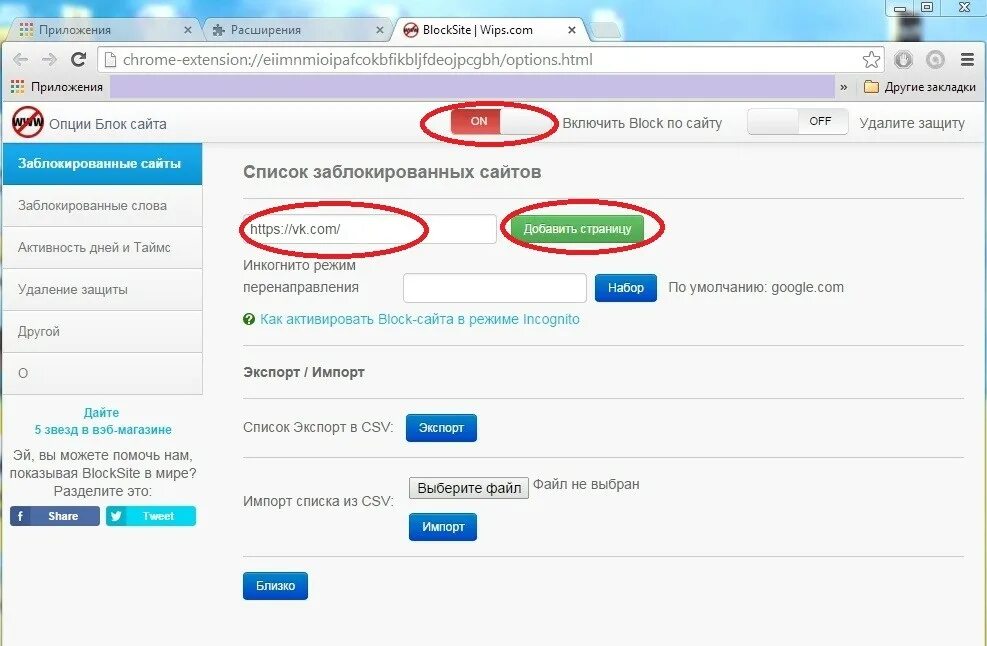The height and width of the screenshot is (646, 987).
Task: Click the По умолчанию: google.com text
Action: [756, 288]
